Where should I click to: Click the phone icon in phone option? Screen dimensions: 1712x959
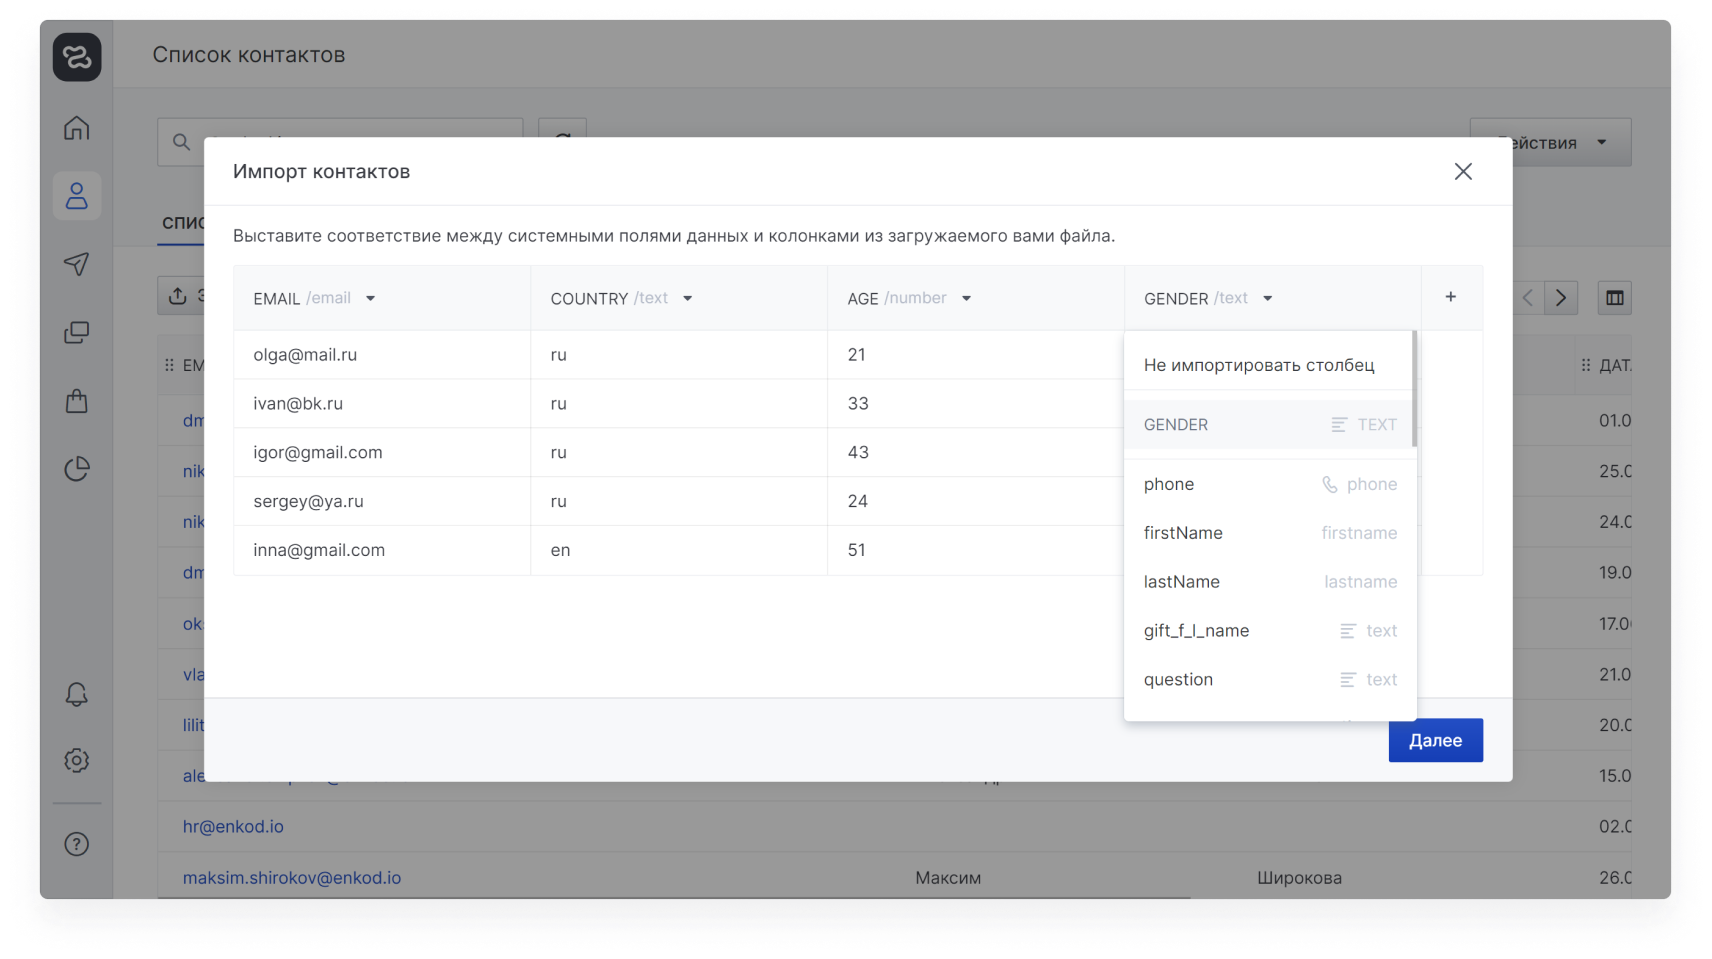pos(1330,484)
